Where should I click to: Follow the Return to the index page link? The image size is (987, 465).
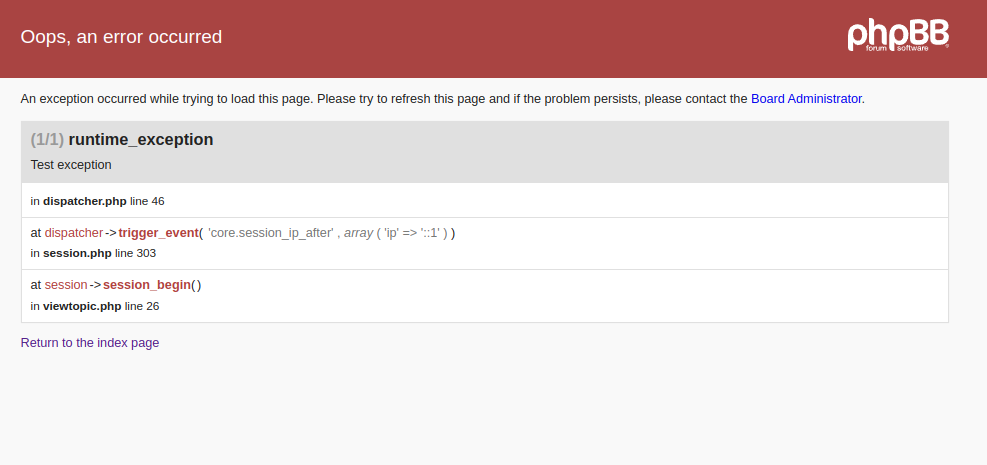pyautogui.click(x=90, y=343)
